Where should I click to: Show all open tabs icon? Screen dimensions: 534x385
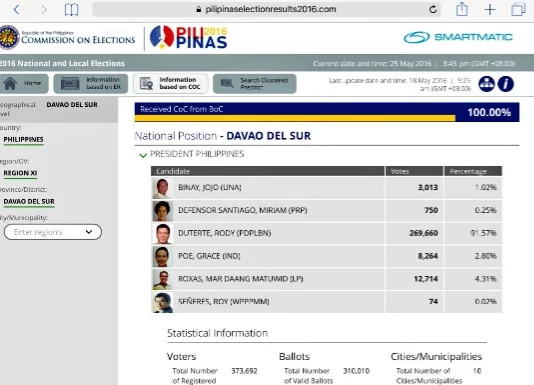[x=518, y=10]
